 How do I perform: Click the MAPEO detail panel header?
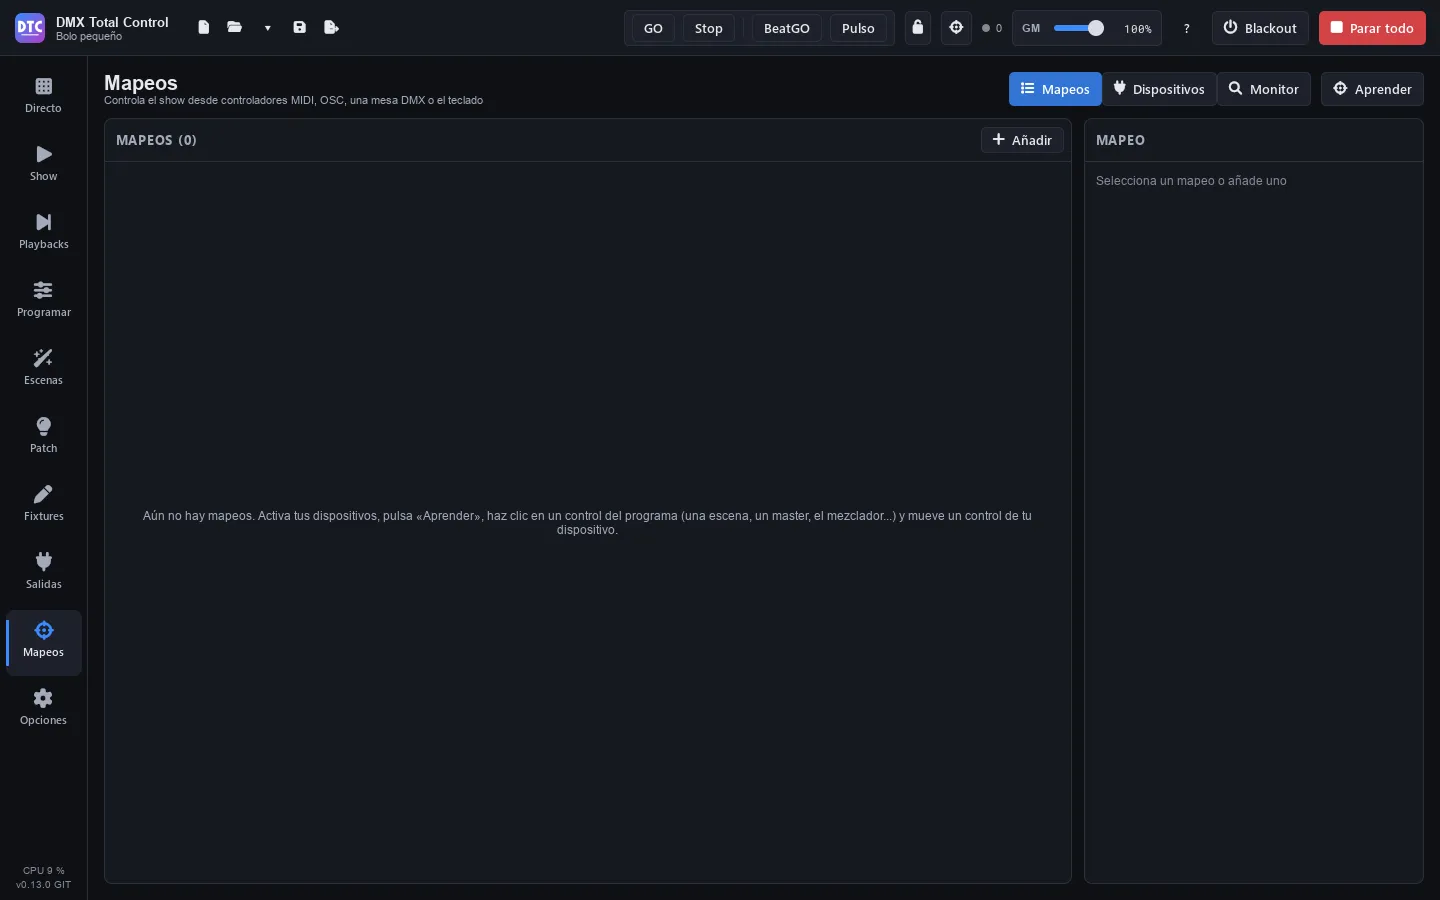tap(1120, 140)
